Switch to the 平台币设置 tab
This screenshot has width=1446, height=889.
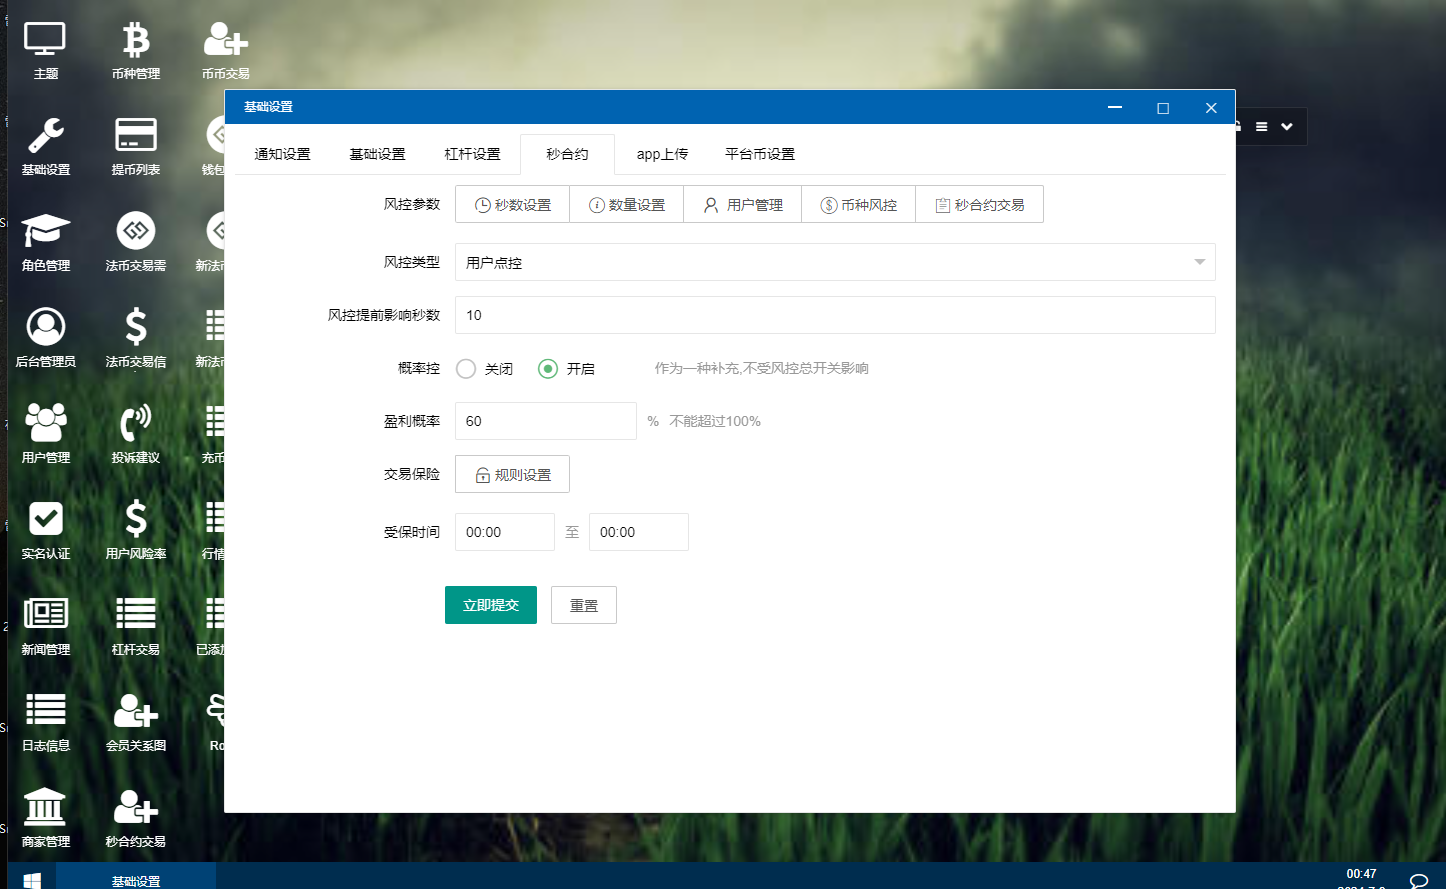click(759, 154)
